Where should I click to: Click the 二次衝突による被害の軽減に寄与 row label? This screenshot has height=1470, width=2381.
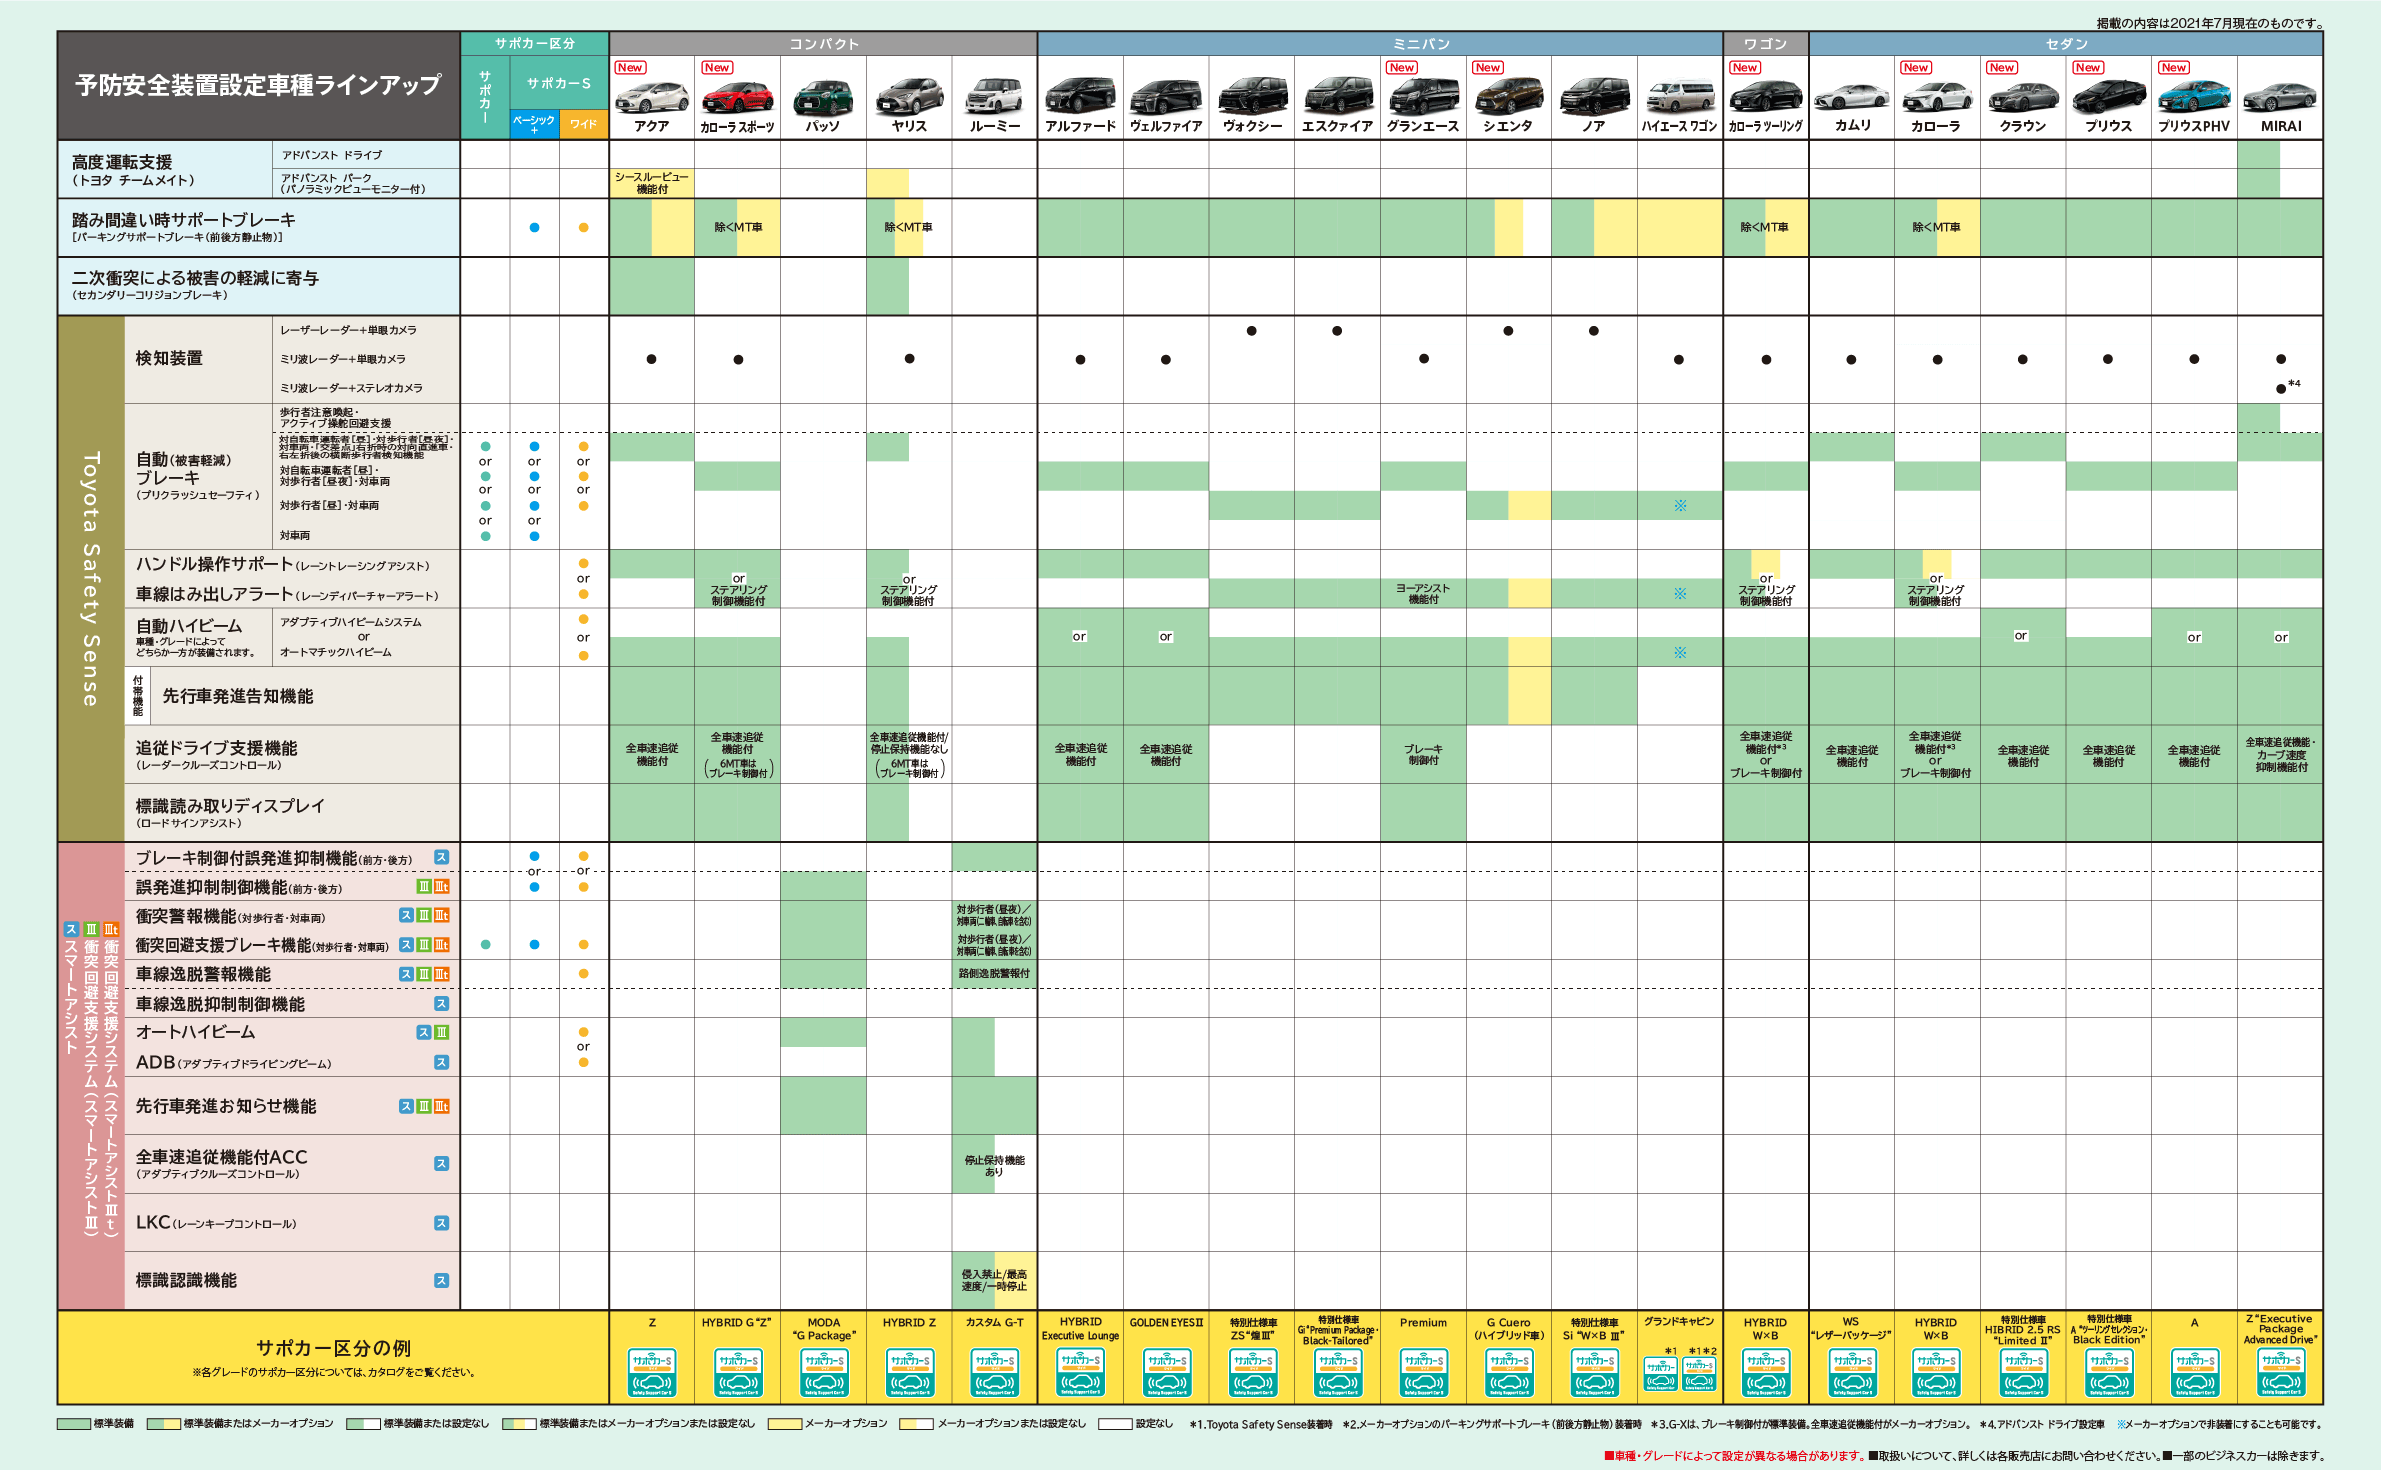(195, 278)
